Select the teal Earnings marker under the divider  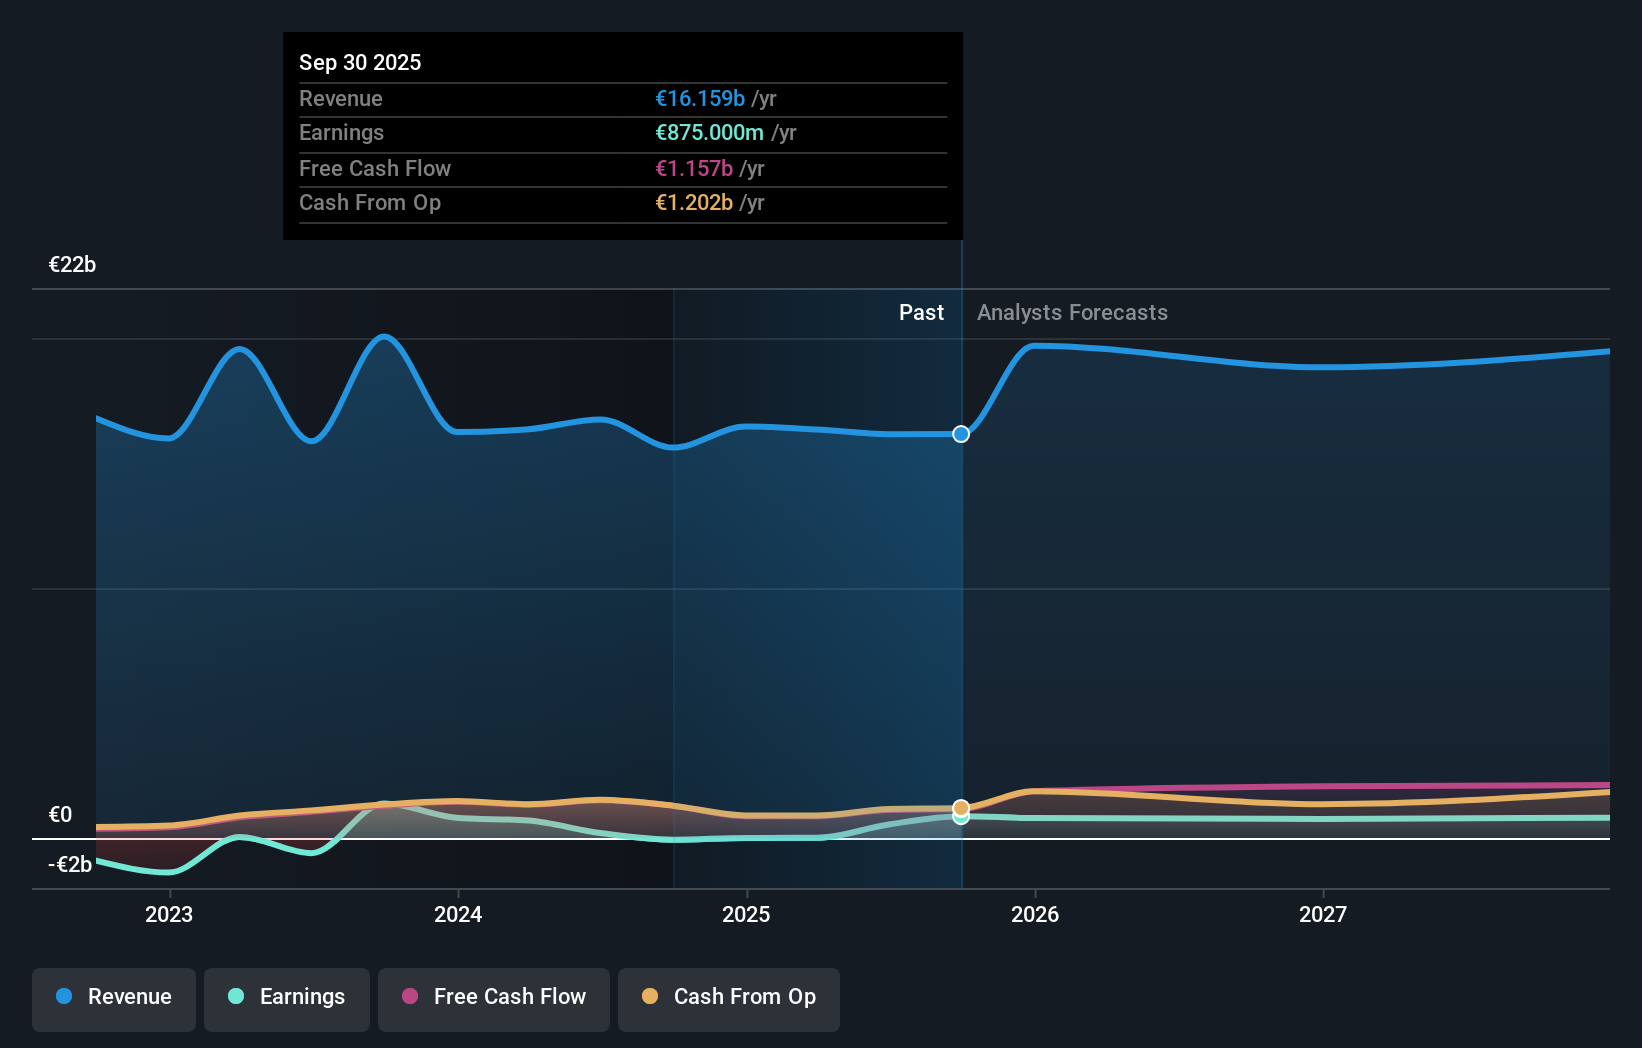pyautogui.click(x=960, y=819)
